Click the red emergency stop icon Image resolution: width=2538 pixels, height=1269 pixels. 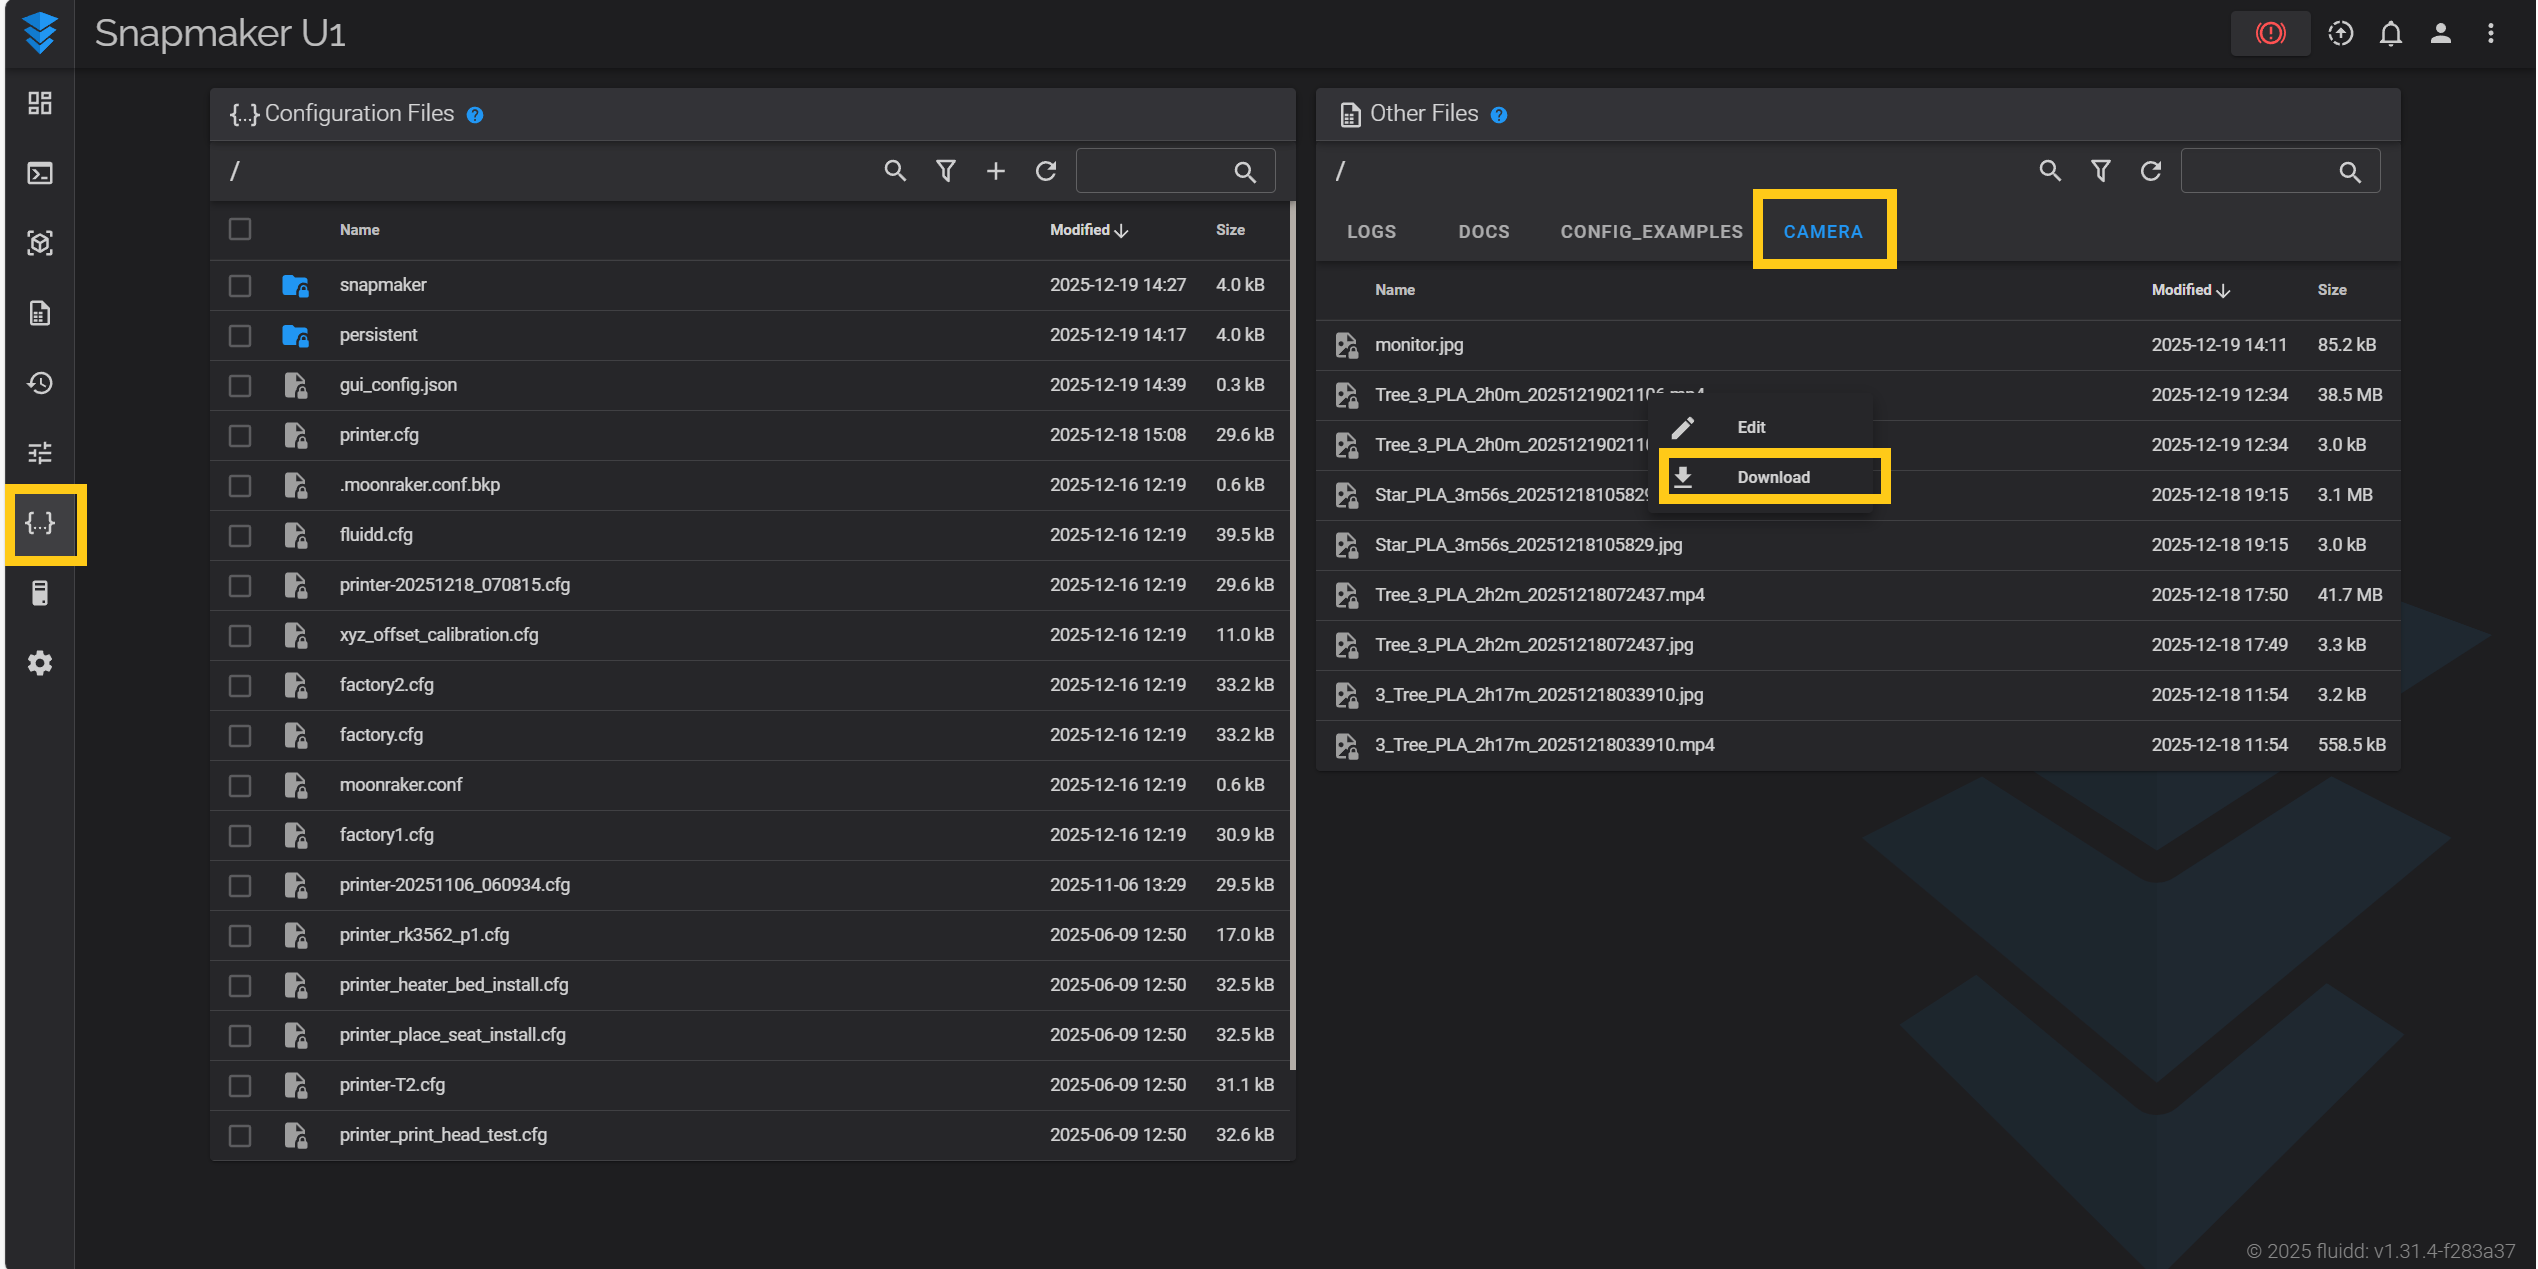pos(2270,33)
